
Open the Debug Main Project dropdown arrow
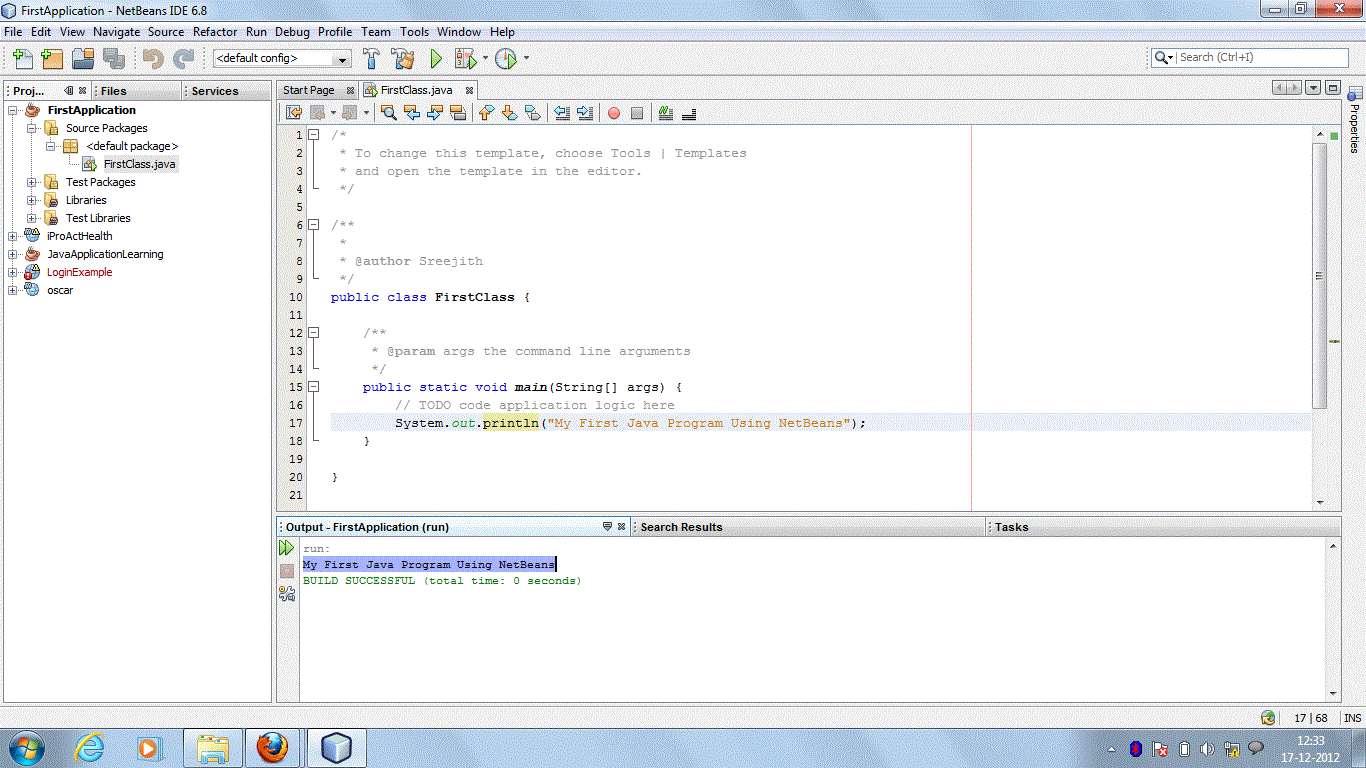click(x=485, y=58)
